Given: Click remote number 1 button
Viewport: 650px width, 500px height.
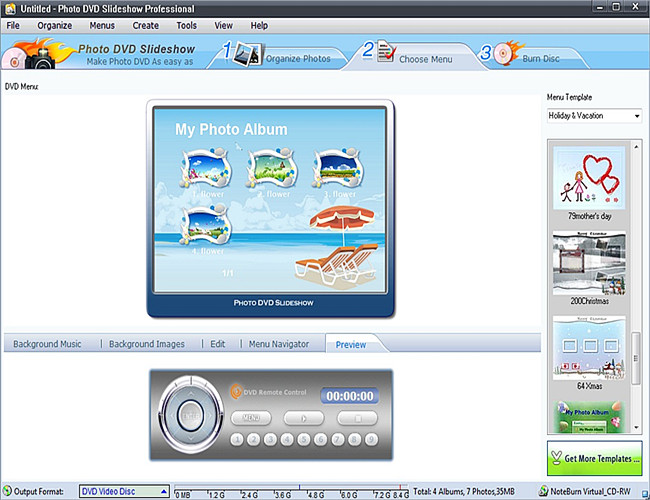Looking at the screenshot, I should point(237,439).
